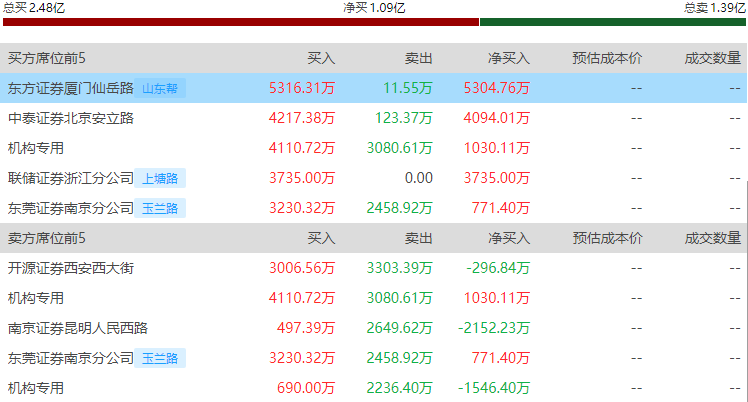Click 3080.61万 in the 卖方席位前5 section
This screenshot has height=402, width=748.
coord(399,298)
